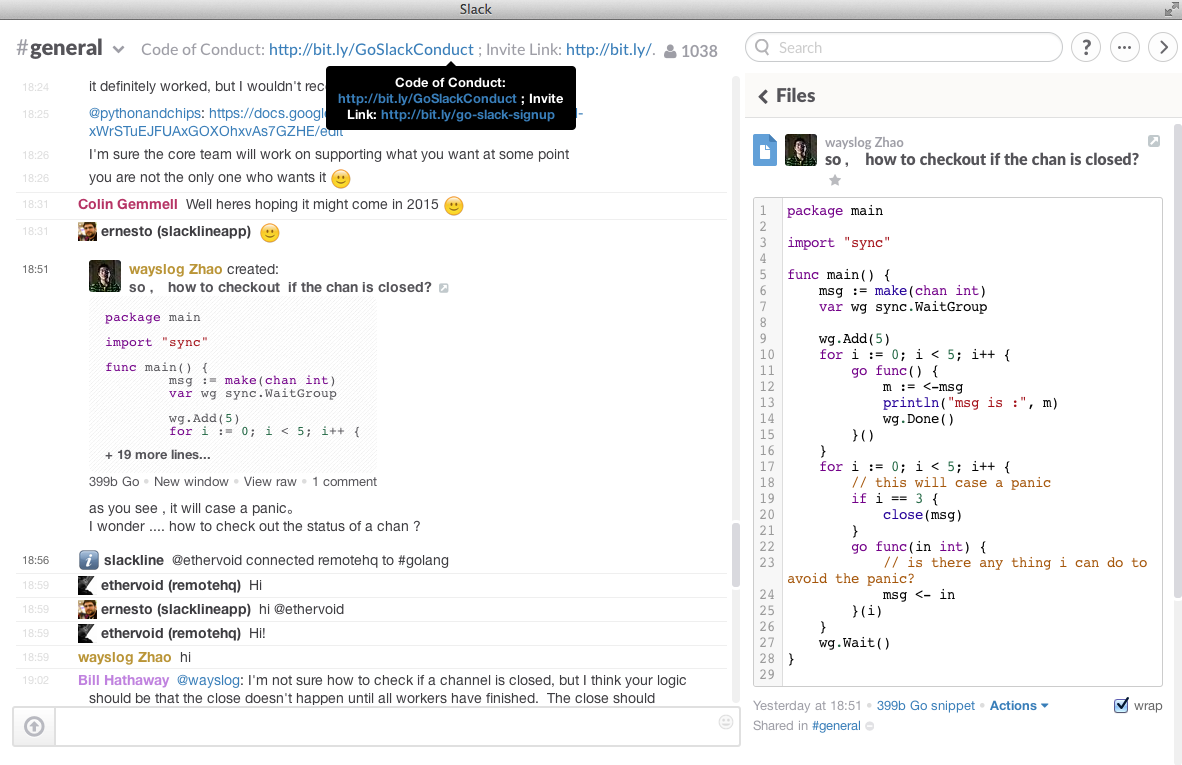Viewport: 1182px width, 765px height.
Task: Click ethervoid's avatar beside 'Hi!' message
Action: pyautogui.click(x=87, y=633)
